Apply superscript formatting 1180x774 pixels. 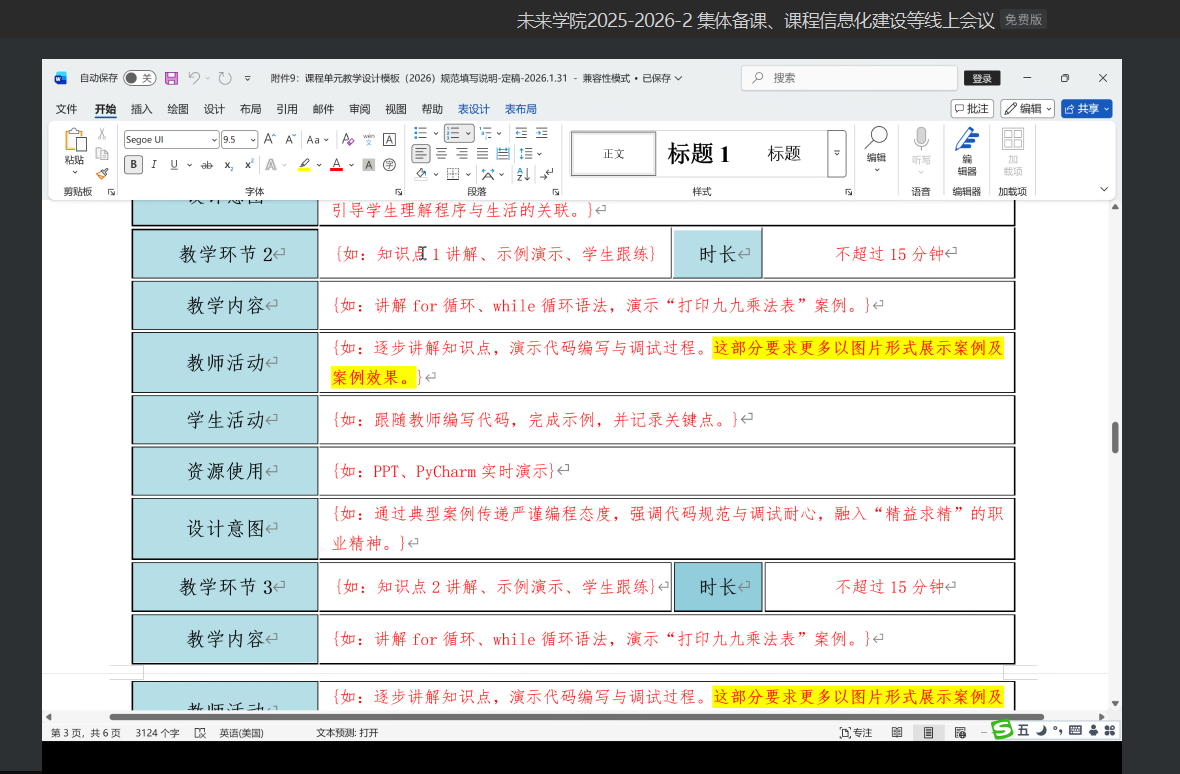249,165
